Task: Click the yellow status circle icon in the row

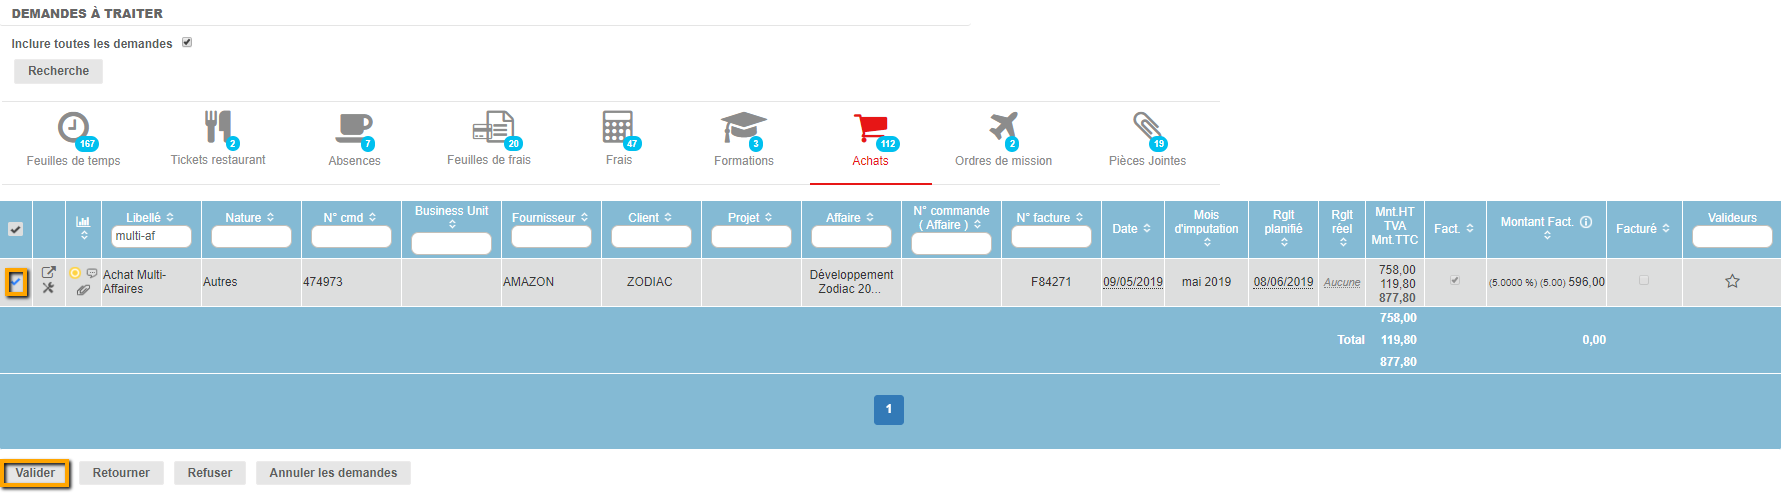Action: 75,273
